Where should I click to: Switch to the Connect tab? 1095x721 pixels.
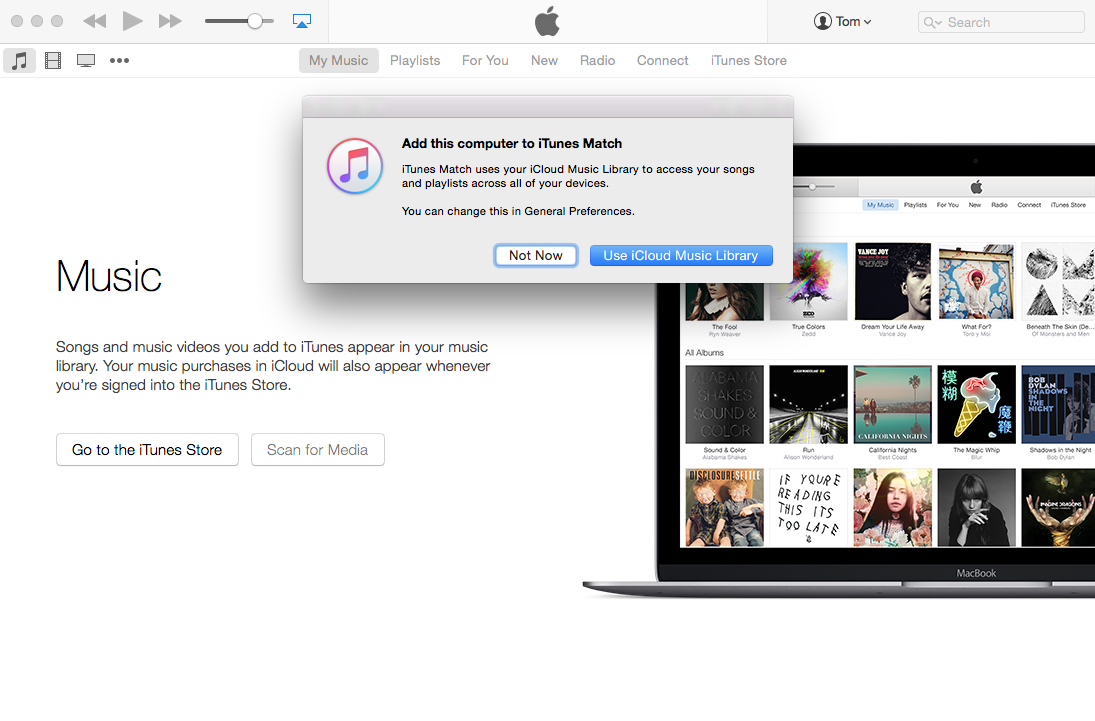[x=663, y=60]
